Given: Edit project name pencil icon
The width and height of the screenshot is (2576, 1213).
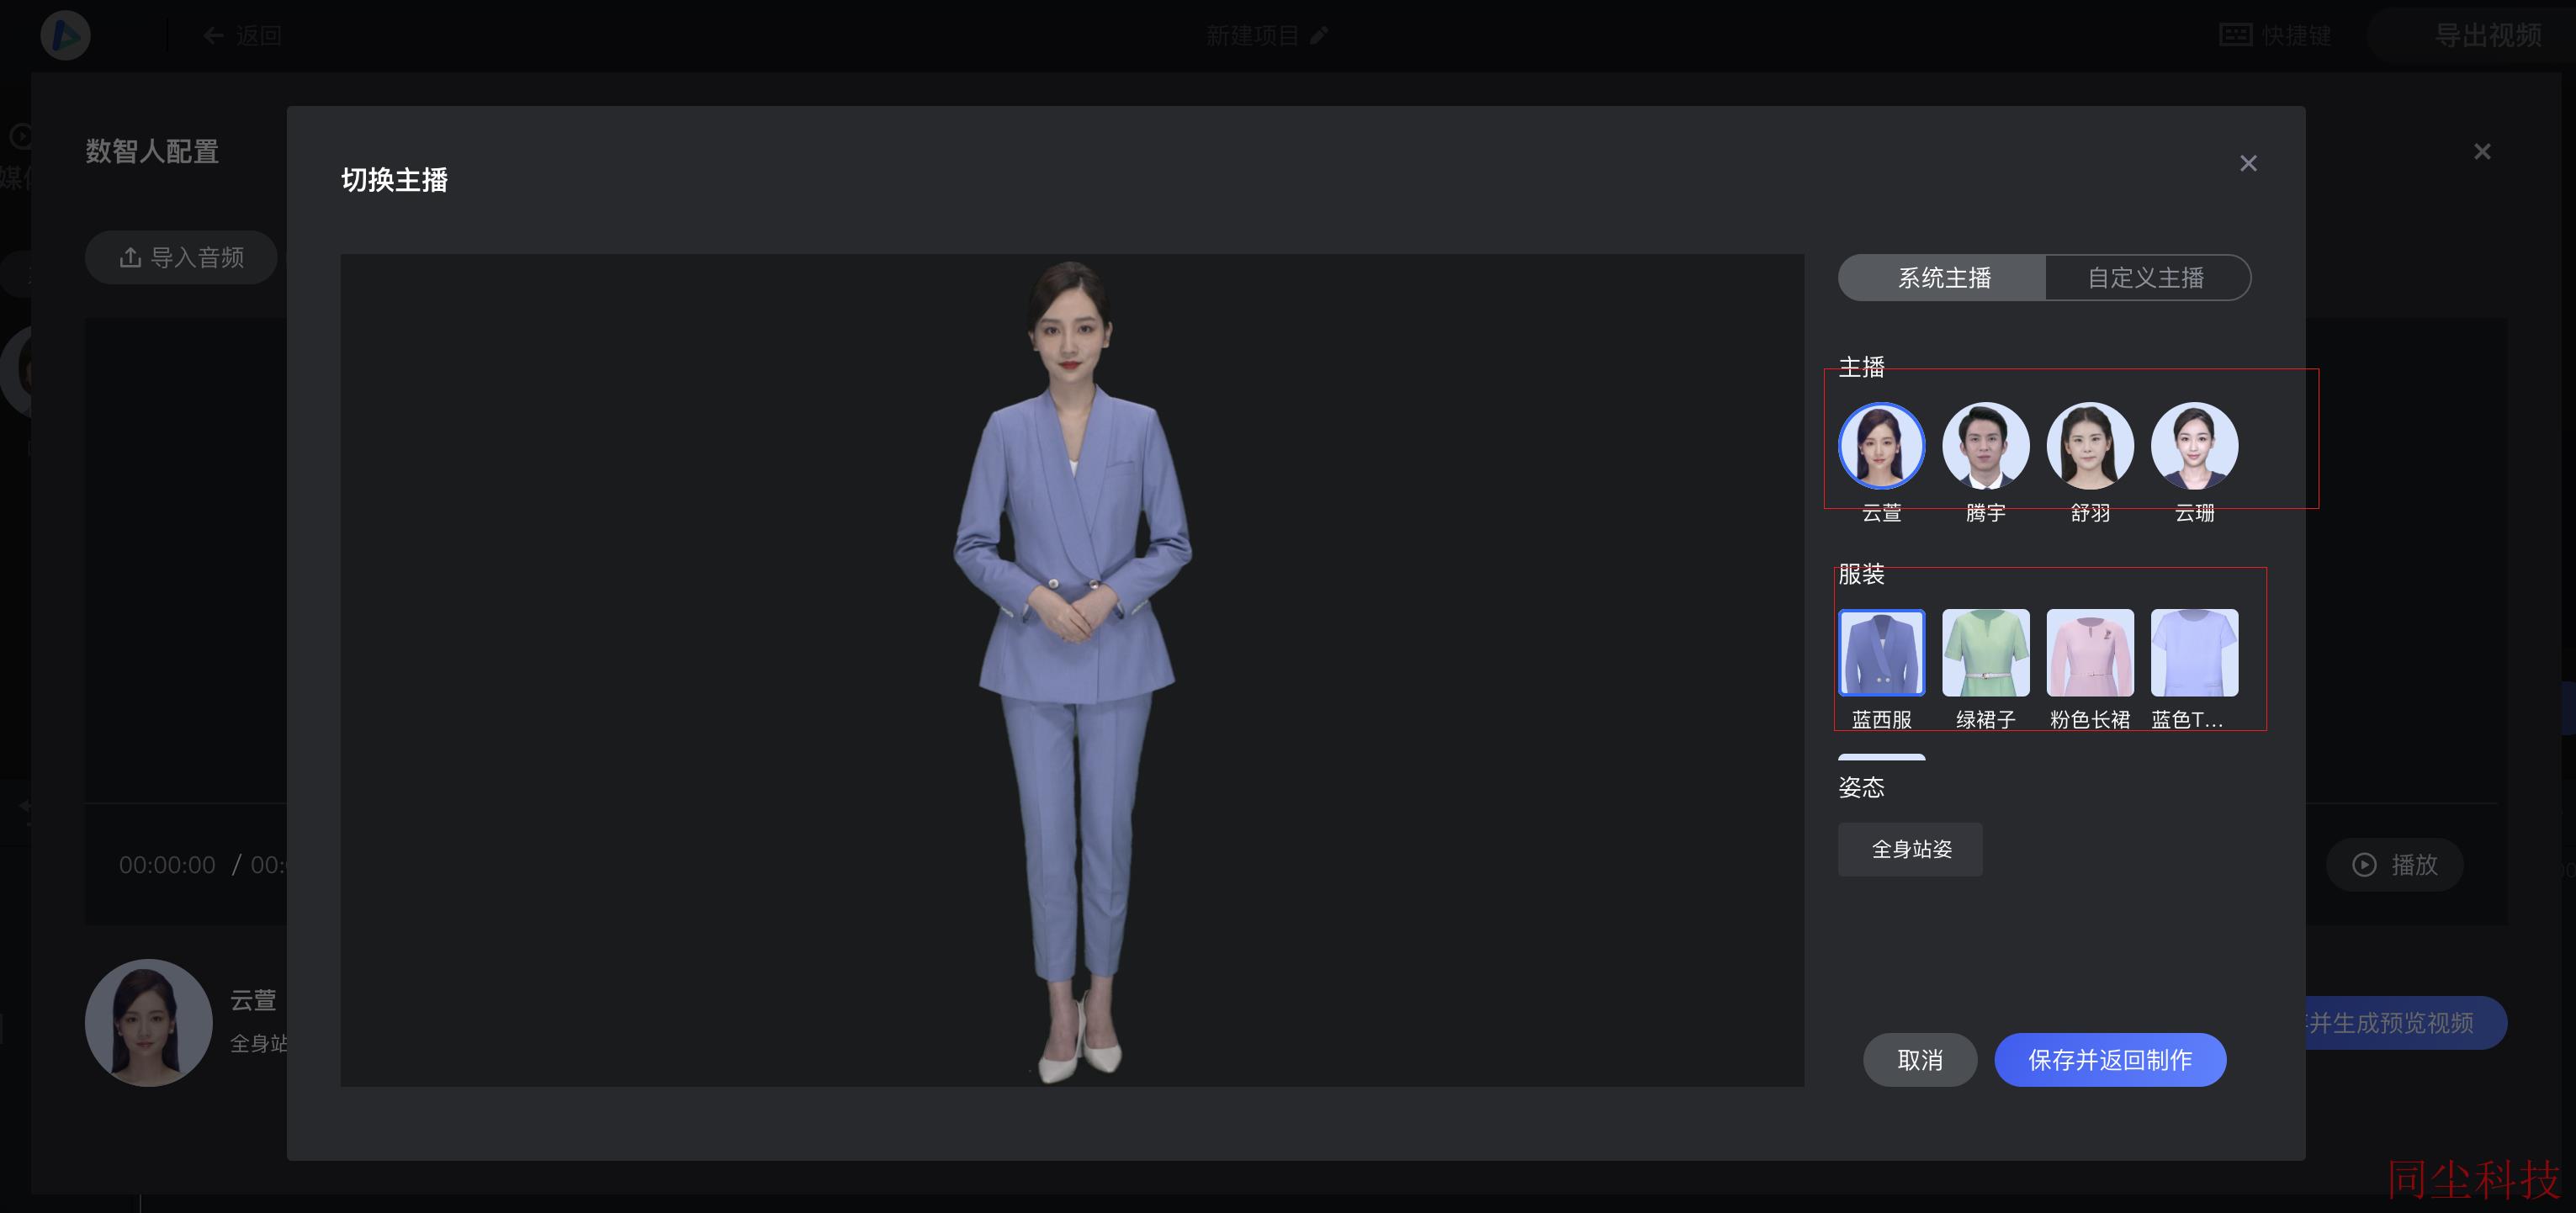Looking at the screenshot, I should click(x=1319, y=36).
